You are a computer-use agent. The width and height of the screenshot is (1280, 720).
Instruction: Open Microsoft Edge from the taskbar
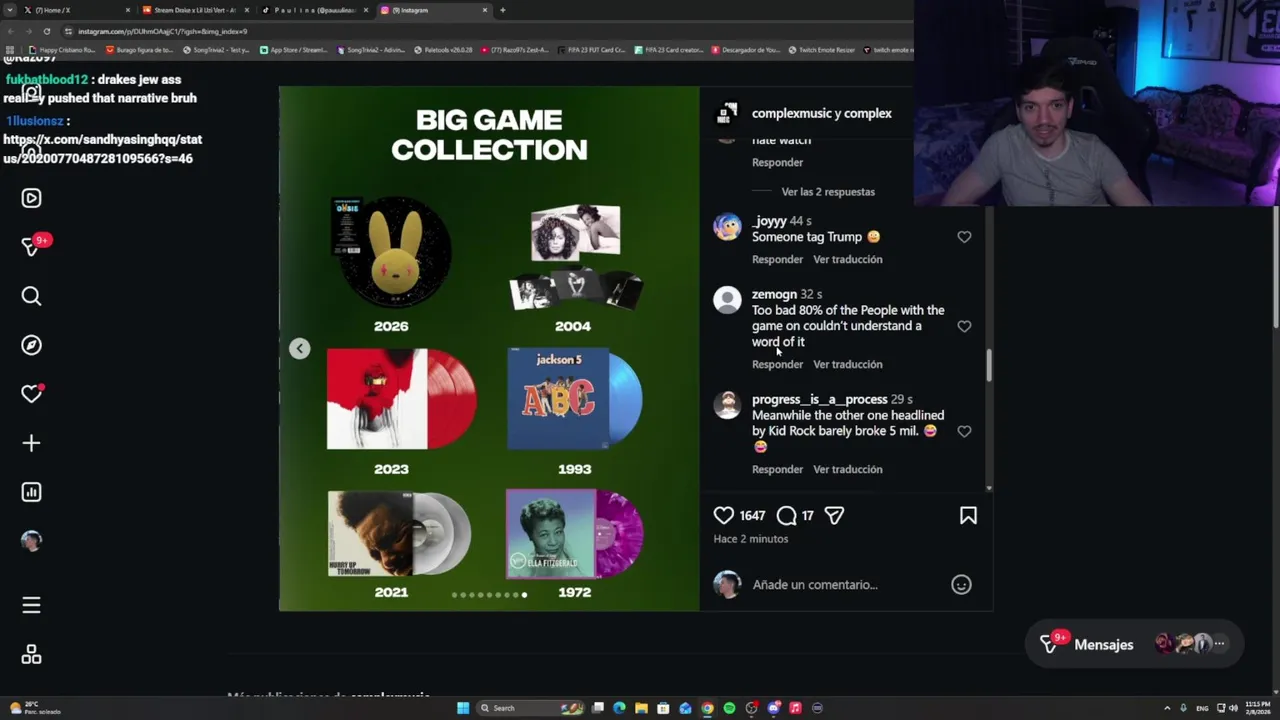[619, 708]
